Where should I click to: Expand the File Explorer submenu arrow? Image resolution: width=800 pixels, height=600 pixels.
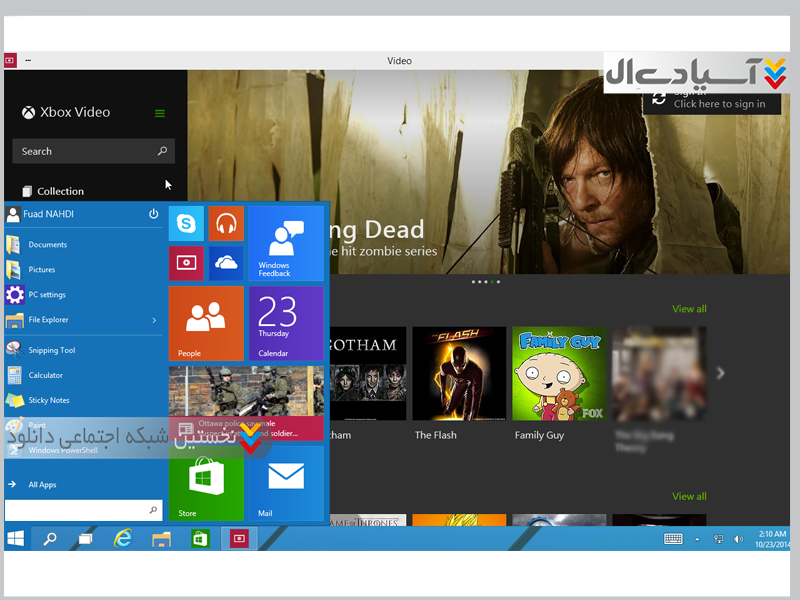point(154,320)
